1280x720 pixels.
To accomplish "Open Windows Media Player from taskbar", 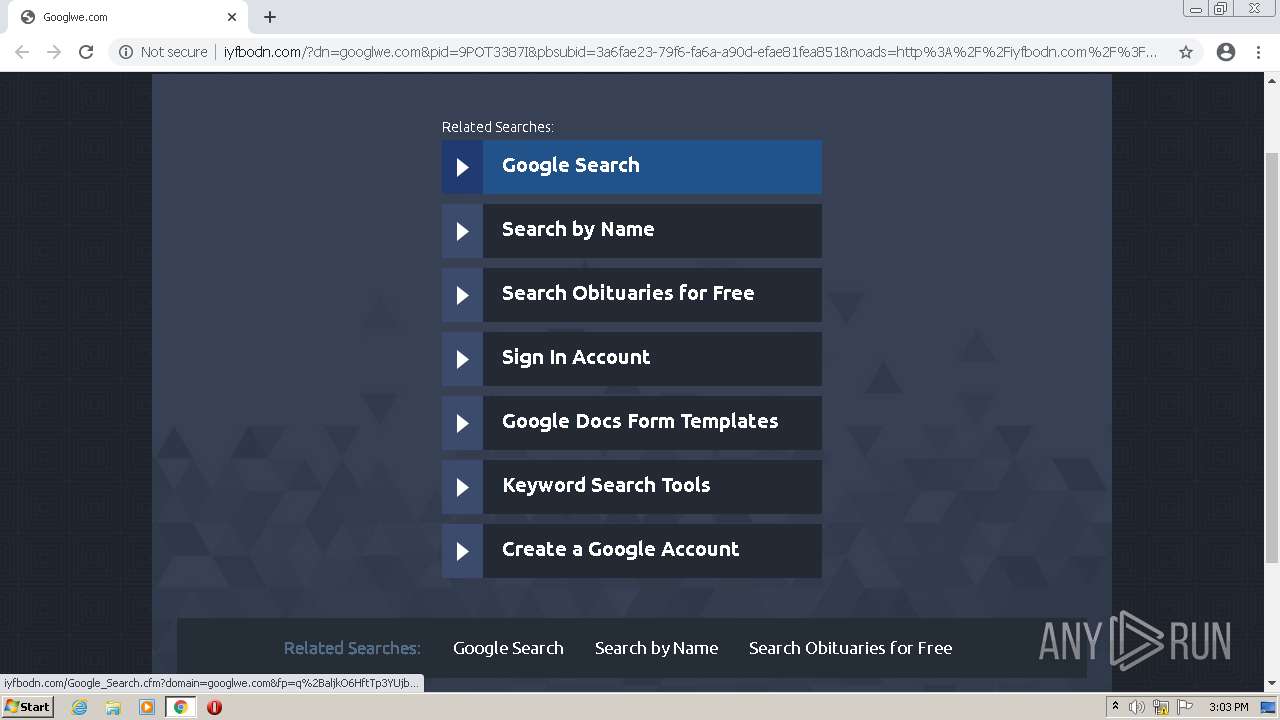I will tap(147, 707).
